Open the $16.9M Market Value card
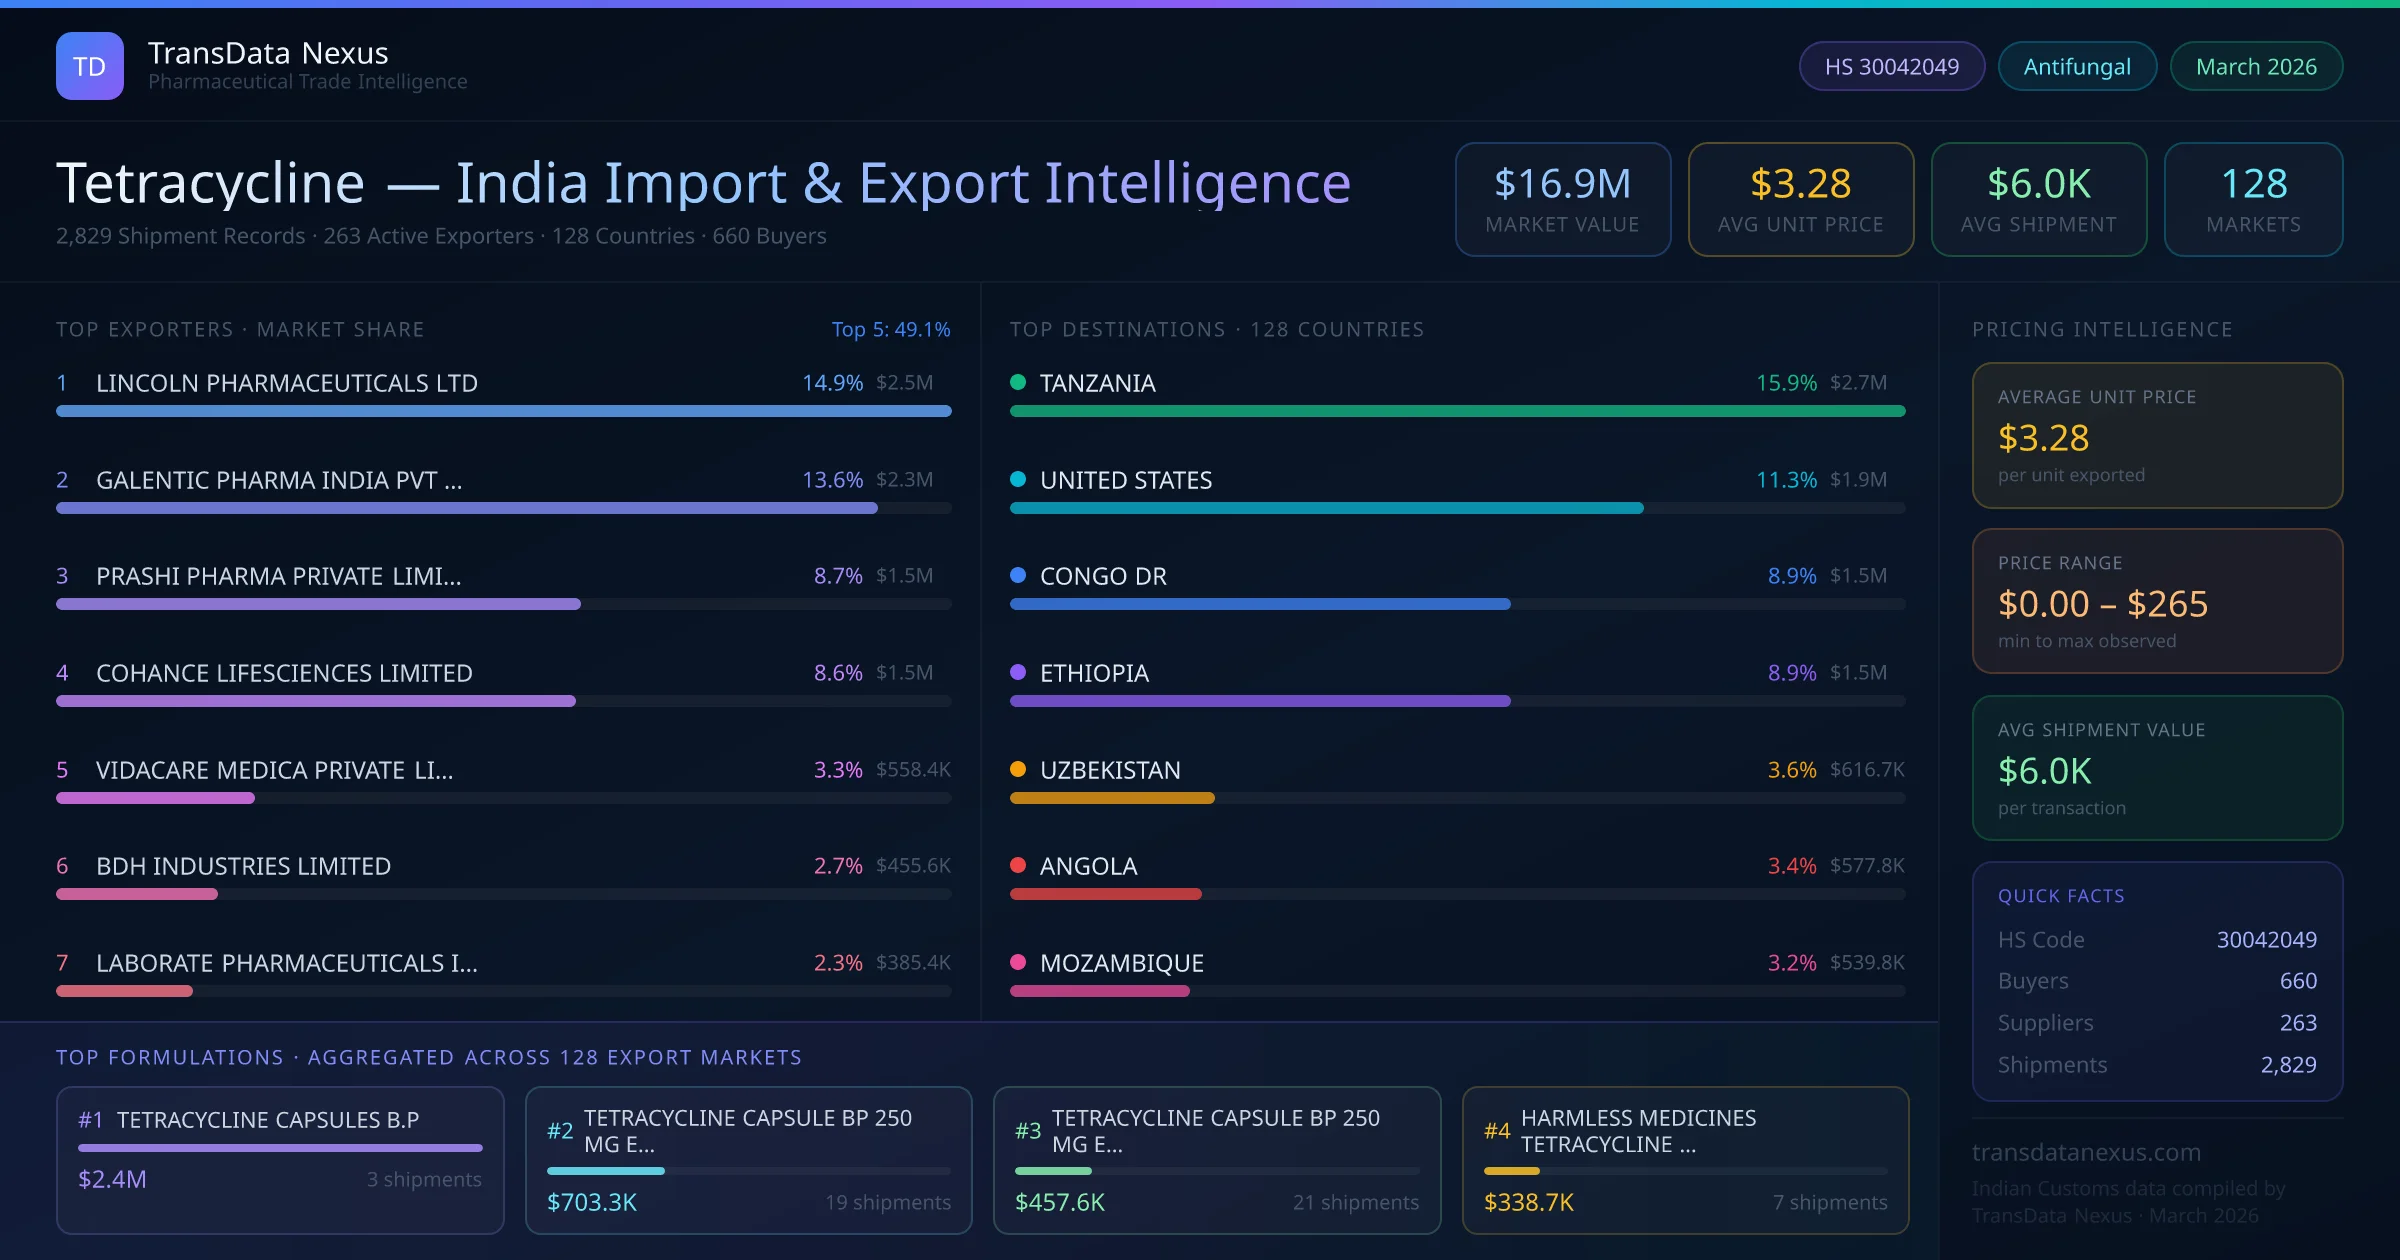This screenshot has height=1260, width=2400. click(x=1562, y=199)
